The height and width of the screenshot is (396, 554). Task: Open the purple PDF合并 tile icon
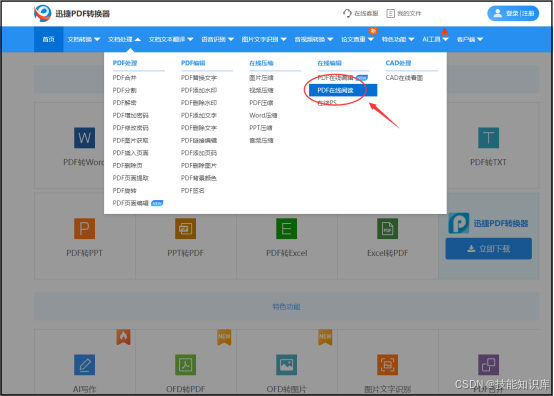coord(488,365)
